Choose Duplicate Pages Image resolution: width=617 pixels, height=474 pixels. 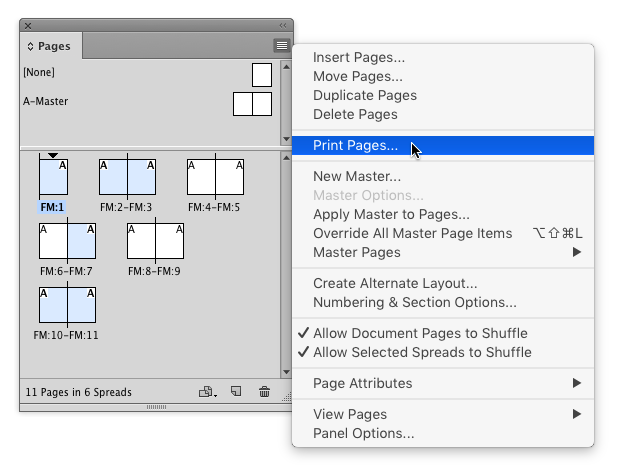[x=443, y=95]
